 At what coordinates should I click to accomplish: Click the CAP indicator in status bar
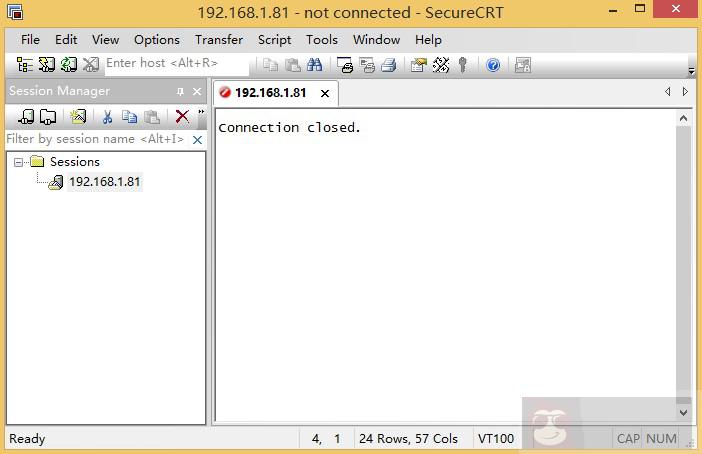coord(628,439)
